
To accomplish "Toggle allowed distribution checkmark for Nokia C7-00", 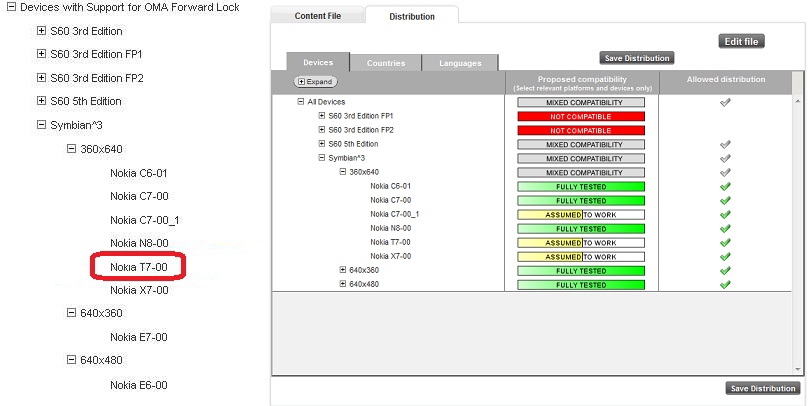I will click(725, 201).
